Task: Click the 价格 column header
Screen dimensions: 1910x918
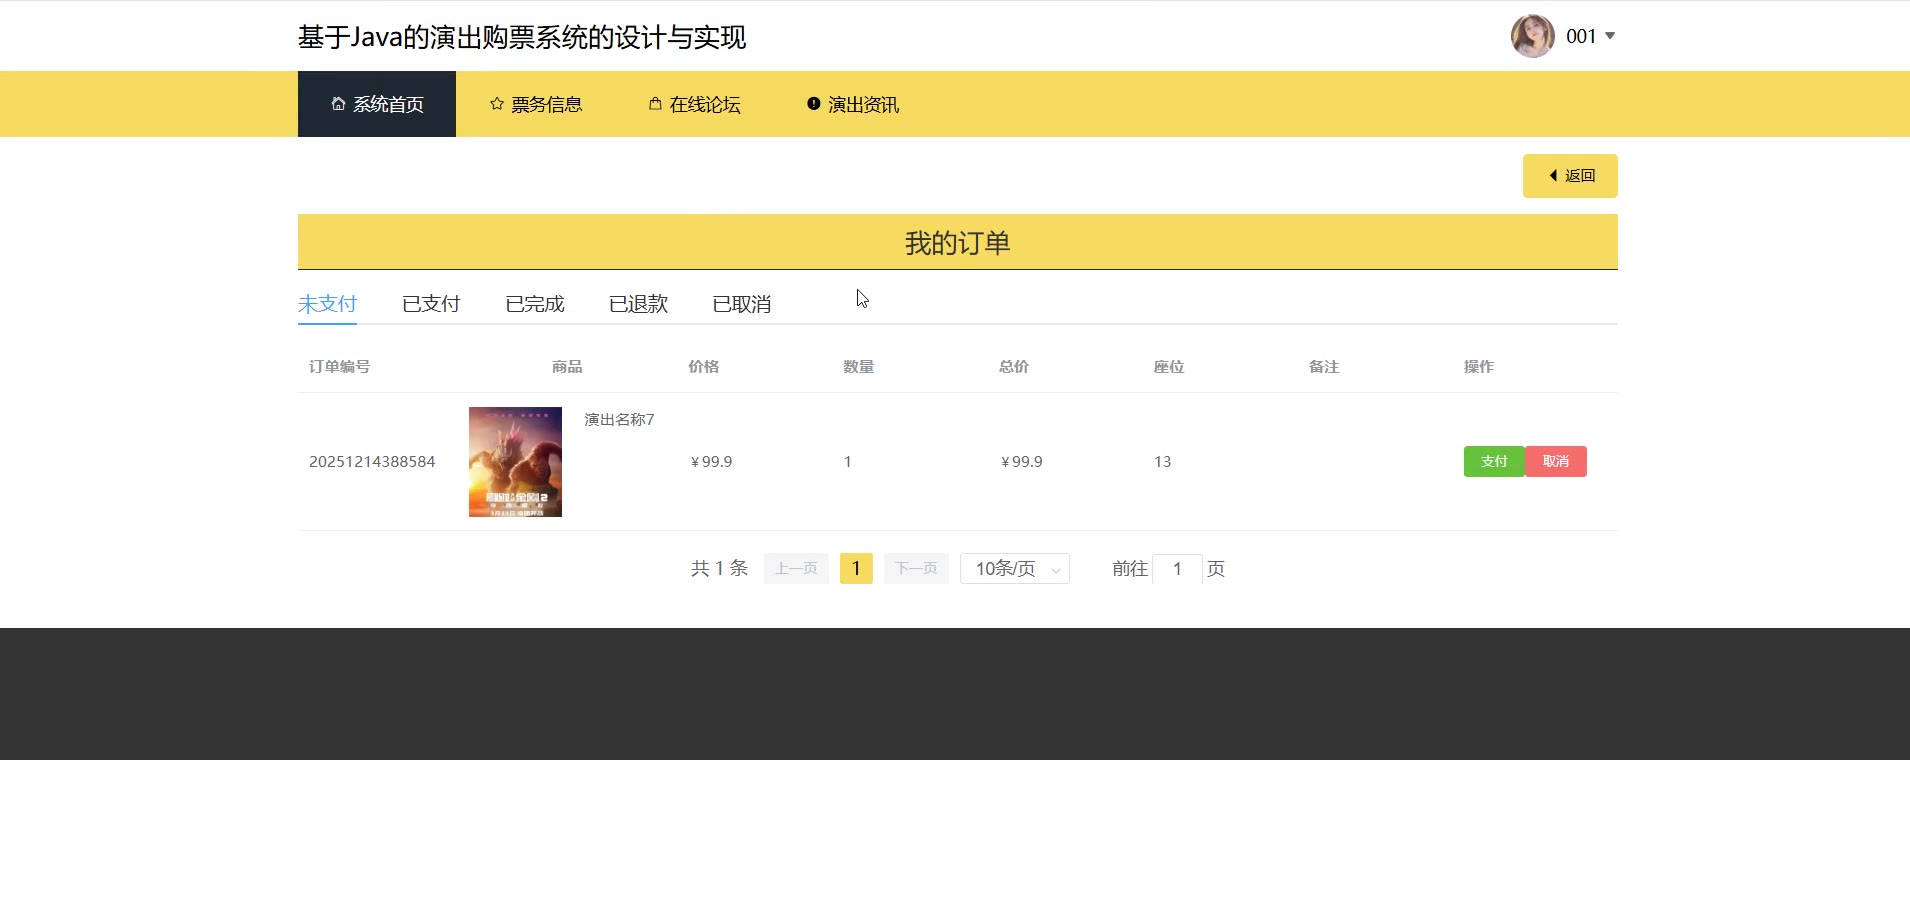Action: 704,367
